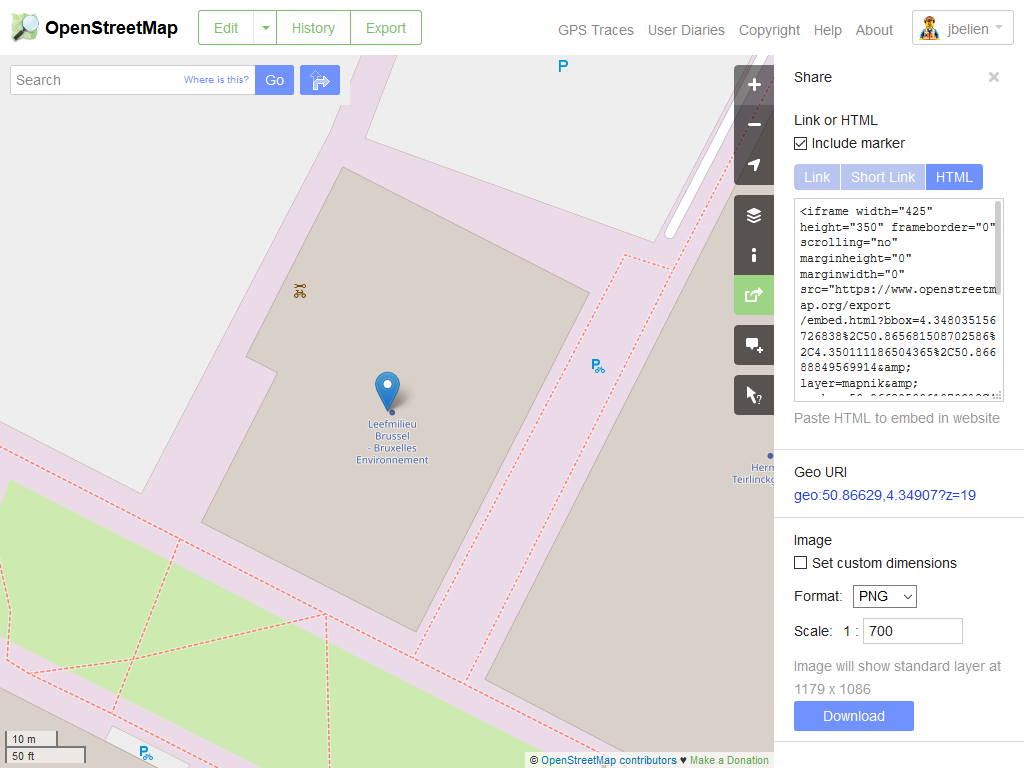1024x768 pixels.
Task: Select the Link tab
Action: (x=817, y=177)
